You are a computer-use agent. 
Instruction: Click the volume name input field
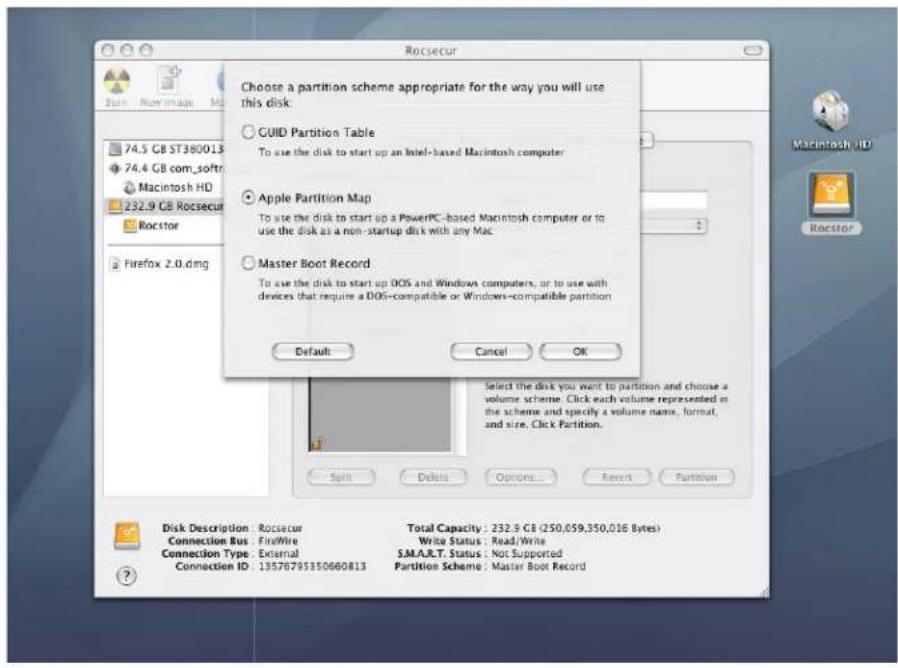pos(674,201)
